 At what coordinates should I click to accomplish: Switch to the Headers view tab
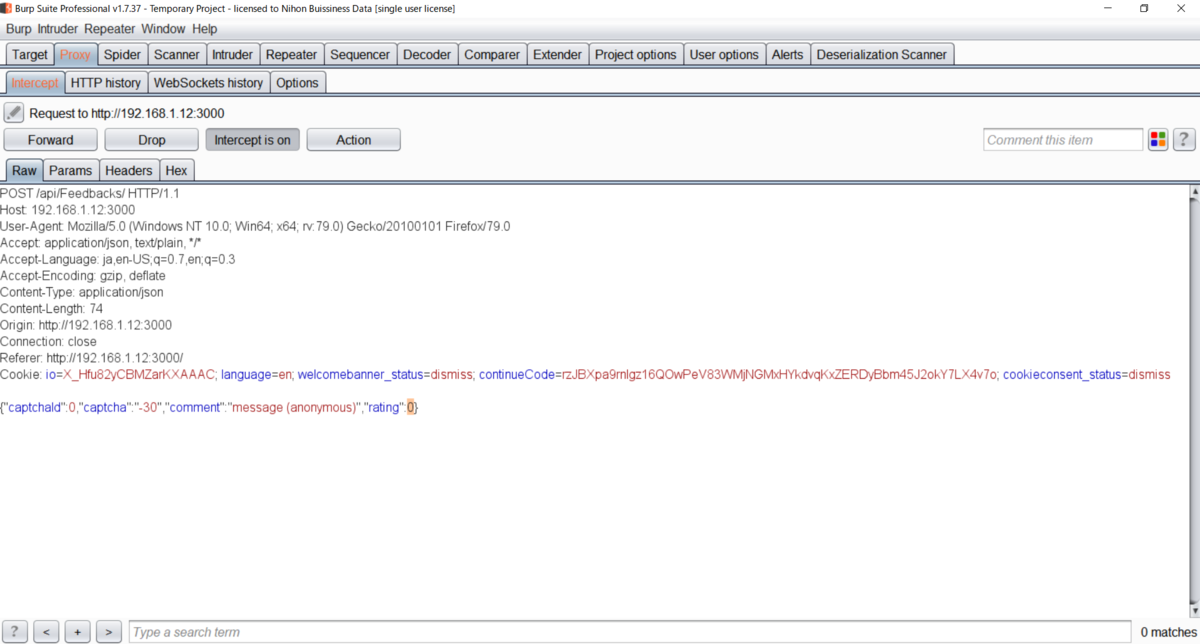click(x=129, y=171)
